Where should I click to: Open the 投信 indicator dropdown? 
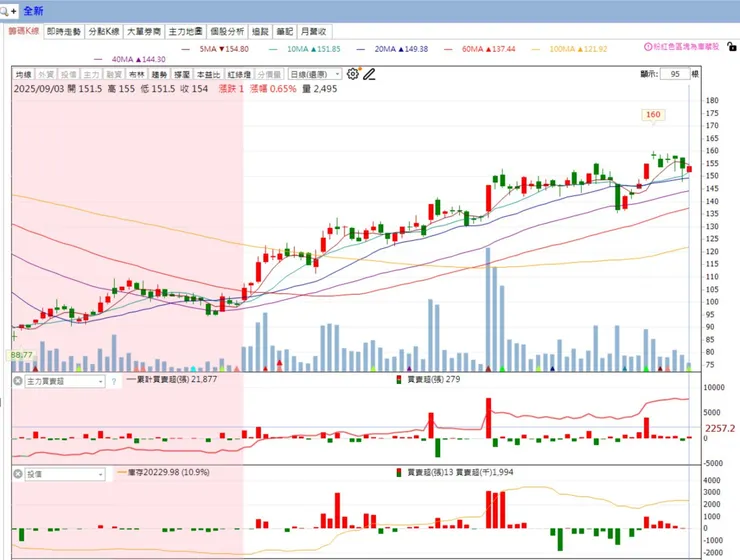point(65,474)
